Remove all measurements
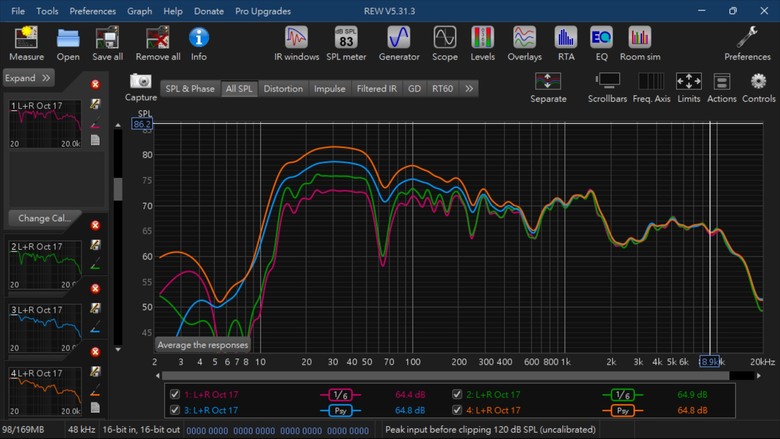This screenshot has width=780, height=439. pyautogui.click(x=158, y=44)
